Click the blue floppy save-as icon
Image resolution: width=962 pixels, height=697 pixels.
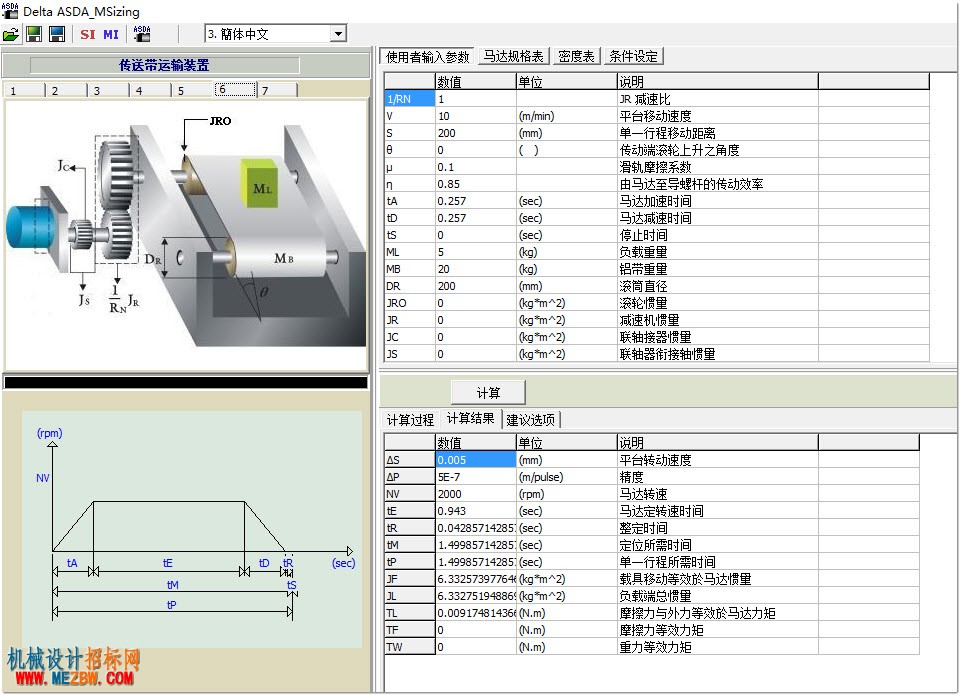point(57,34)
